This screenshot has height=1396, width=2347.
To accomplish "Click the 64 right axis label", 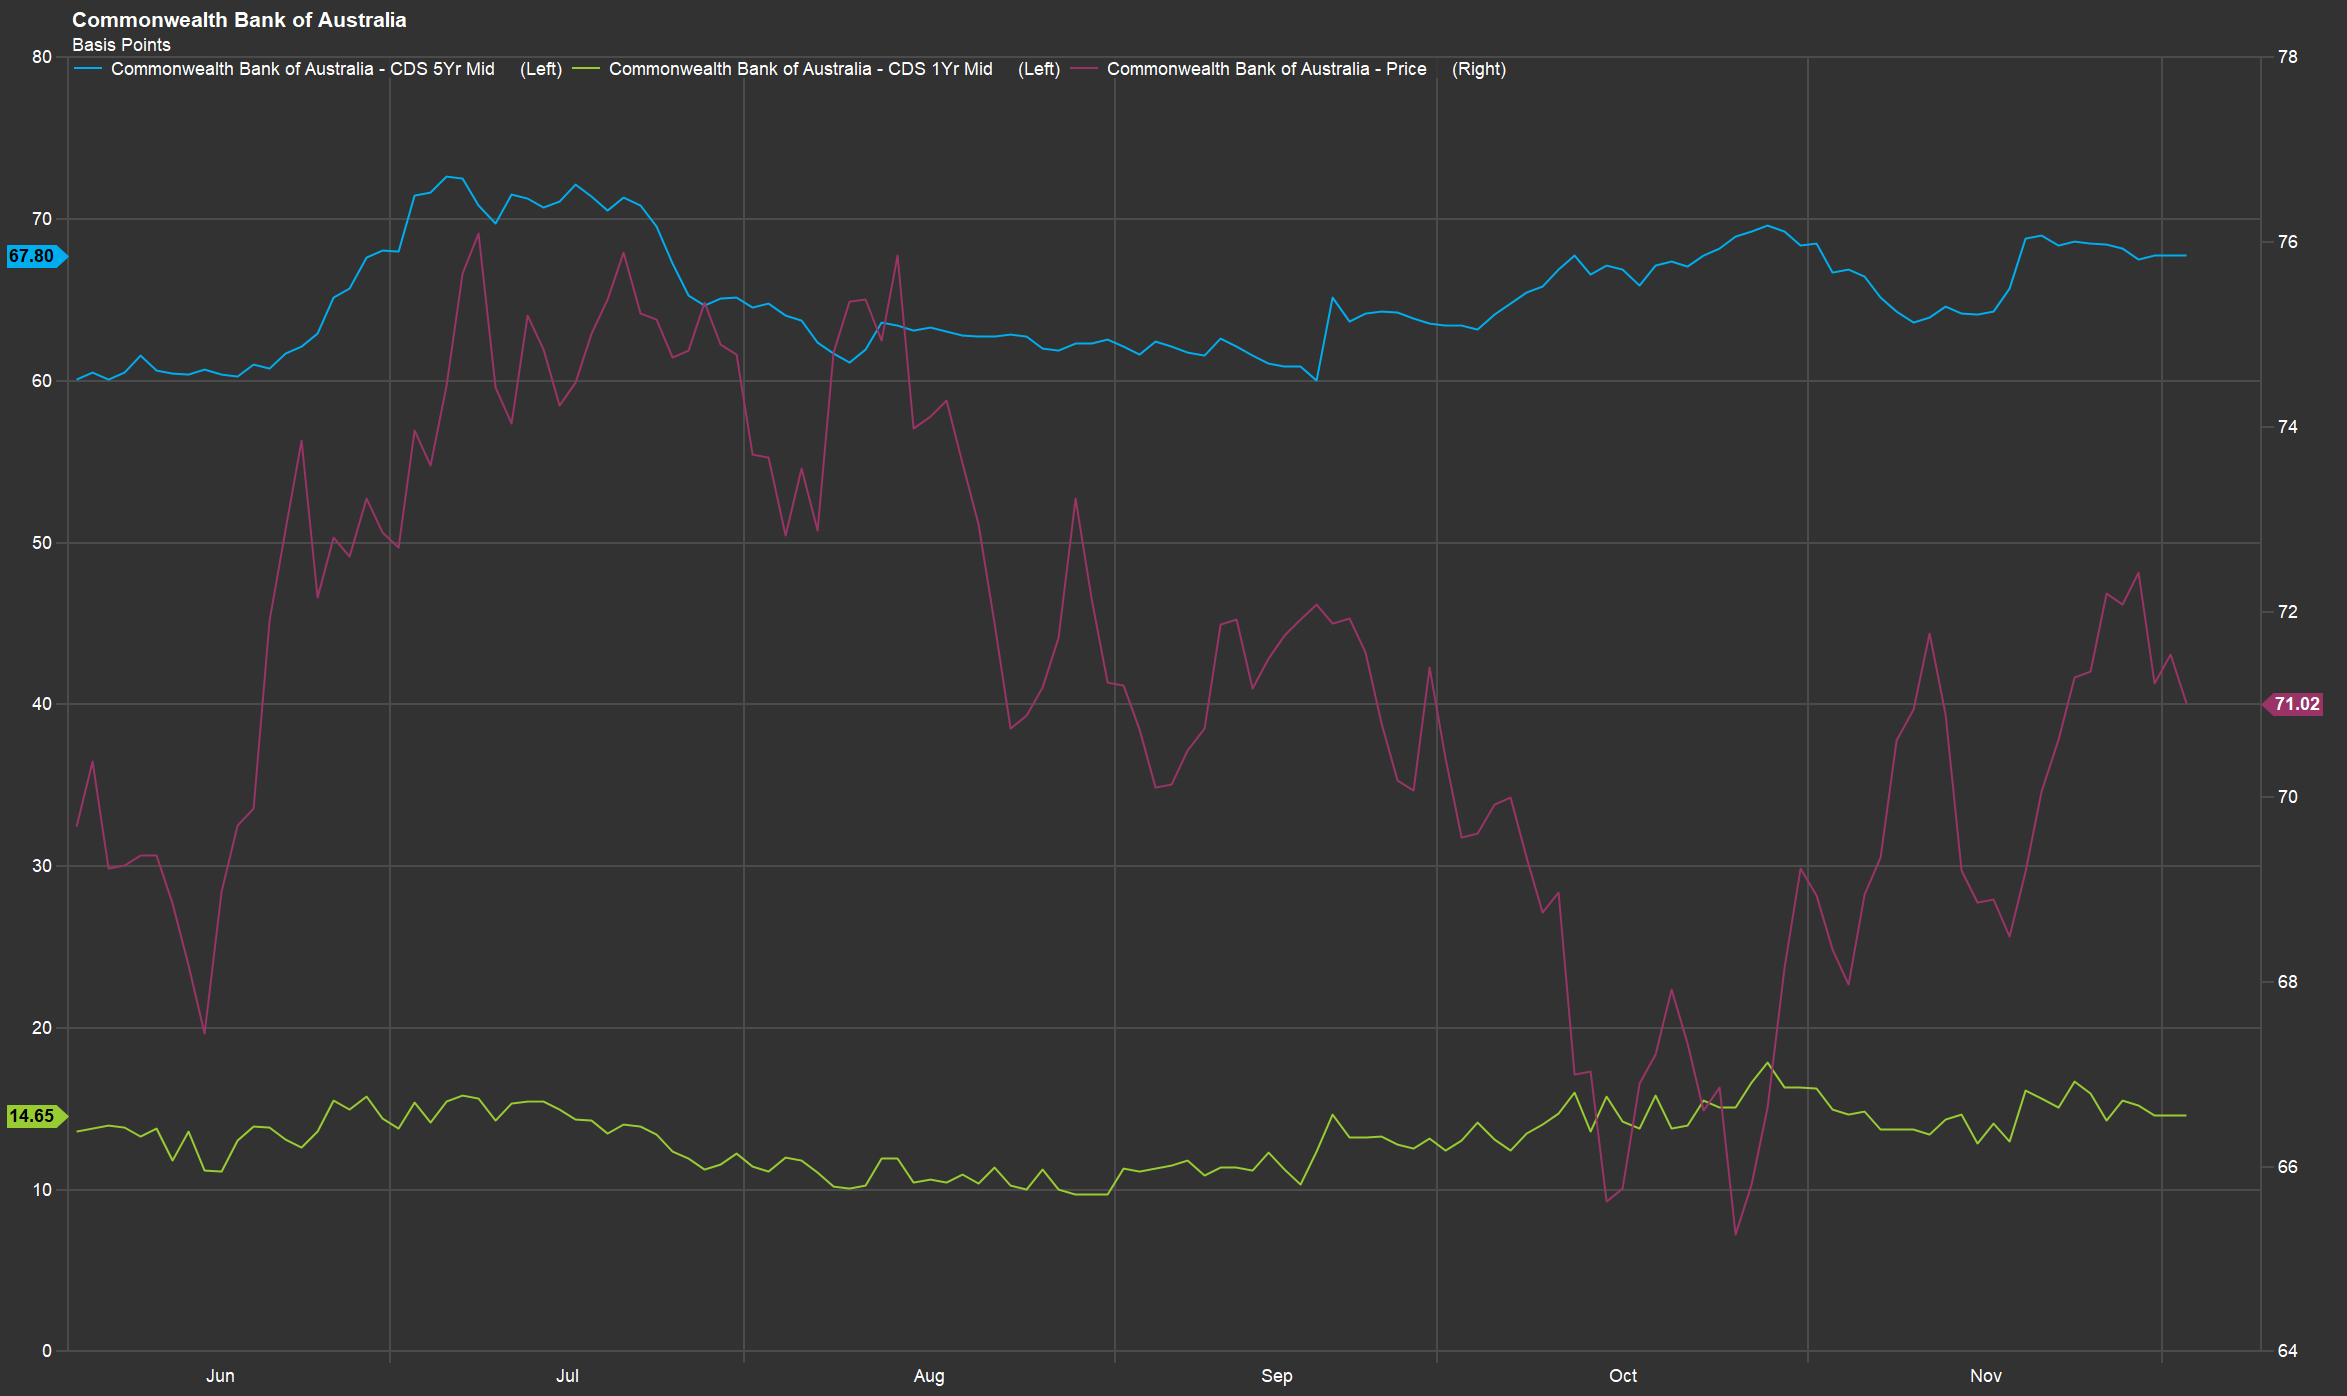I will (x=2287, y=1351).
